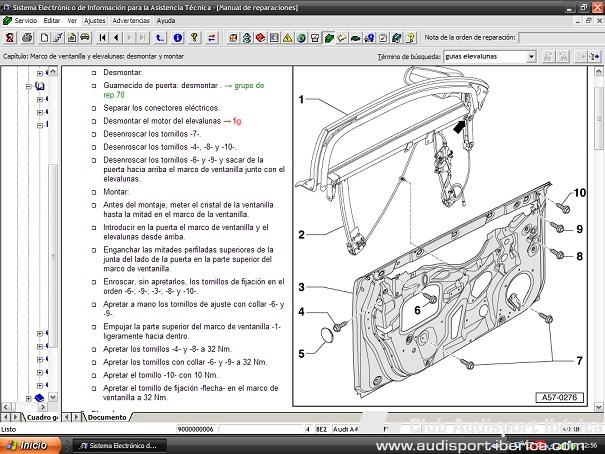
Task: Open the Ayuda menu
Action: (x=166, y=20)
